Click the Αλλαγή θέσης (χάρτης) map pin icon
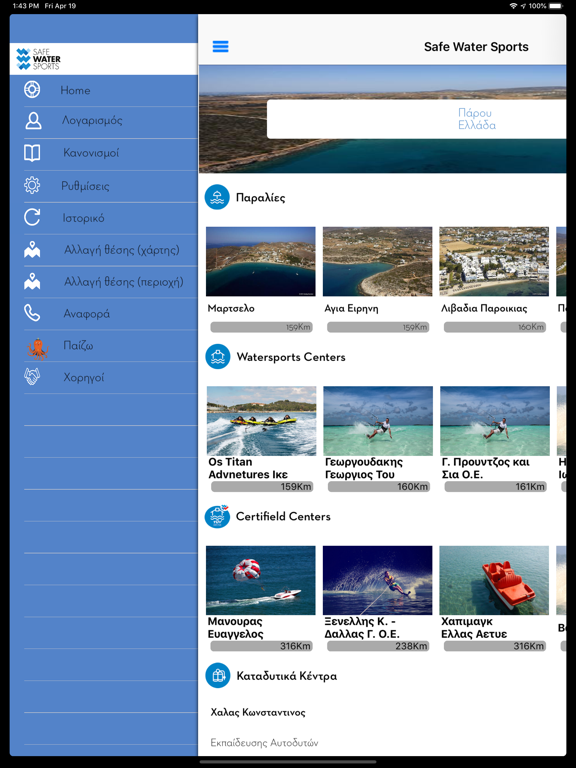The height and width of the screenshot is (768, 576). (32, 249)
